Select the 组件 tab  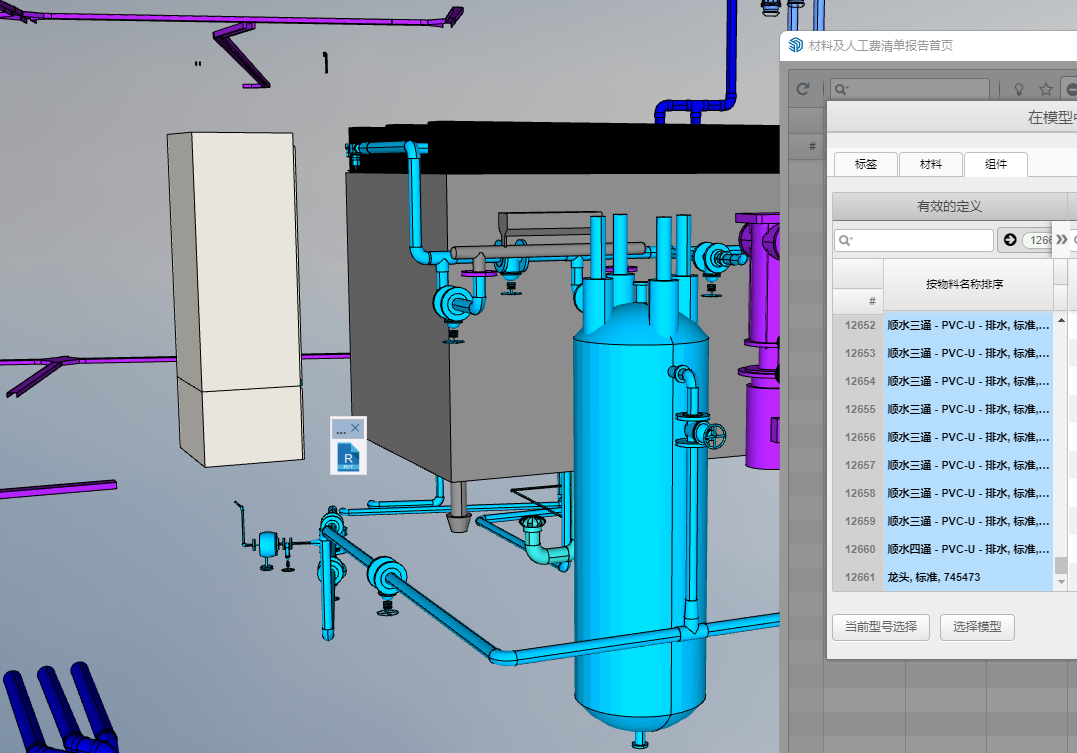pos(996,165)
